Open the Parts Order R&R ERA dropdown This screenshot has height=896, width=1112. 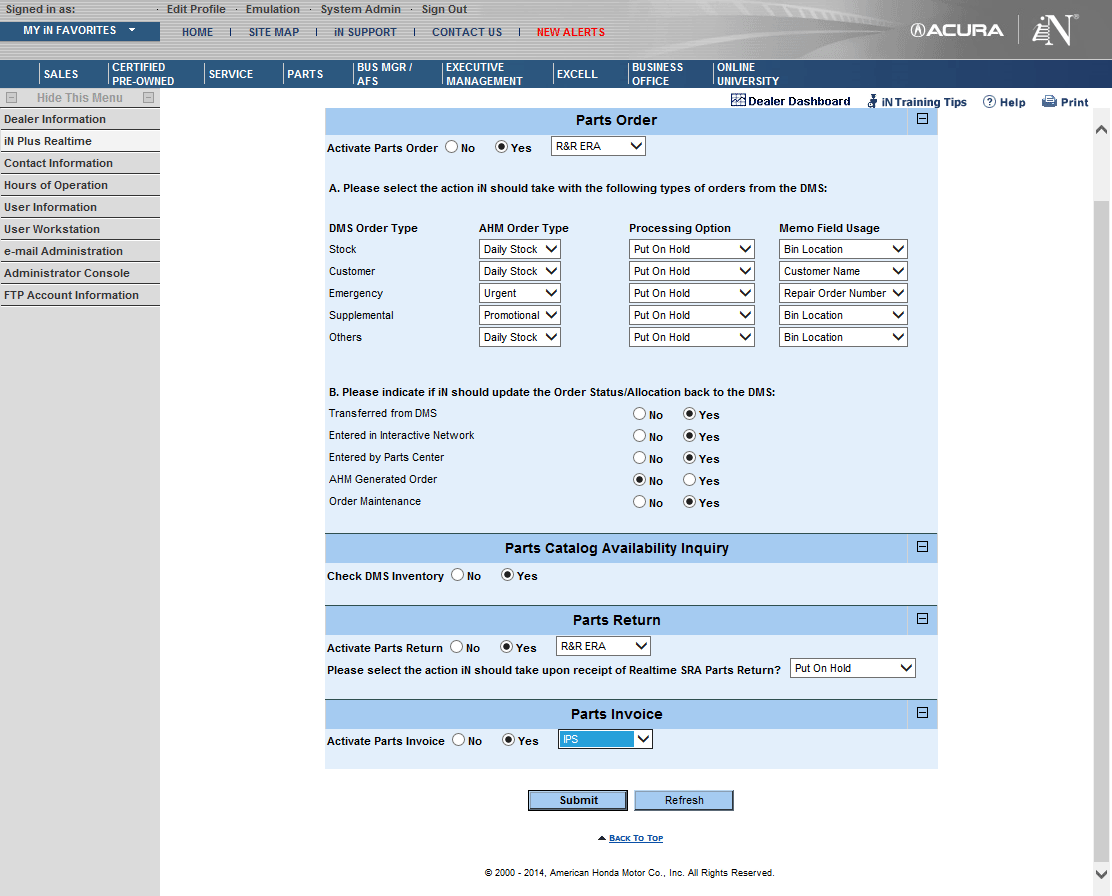tap(599, 146)
